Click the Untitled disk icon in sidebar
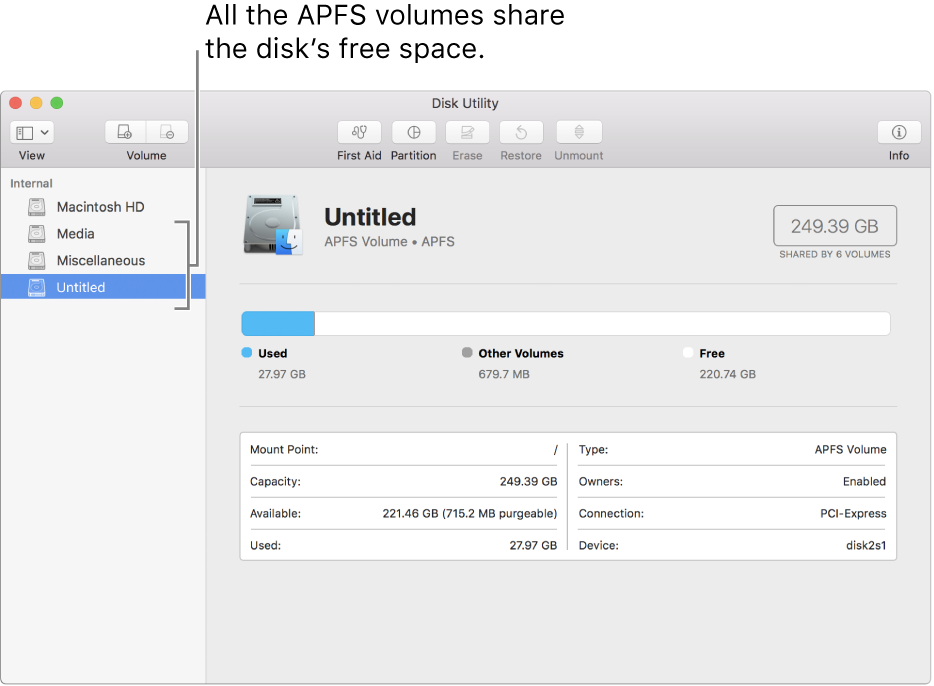Image resolution: width=934 pixels, height=686 pixels. click(37, 288)
